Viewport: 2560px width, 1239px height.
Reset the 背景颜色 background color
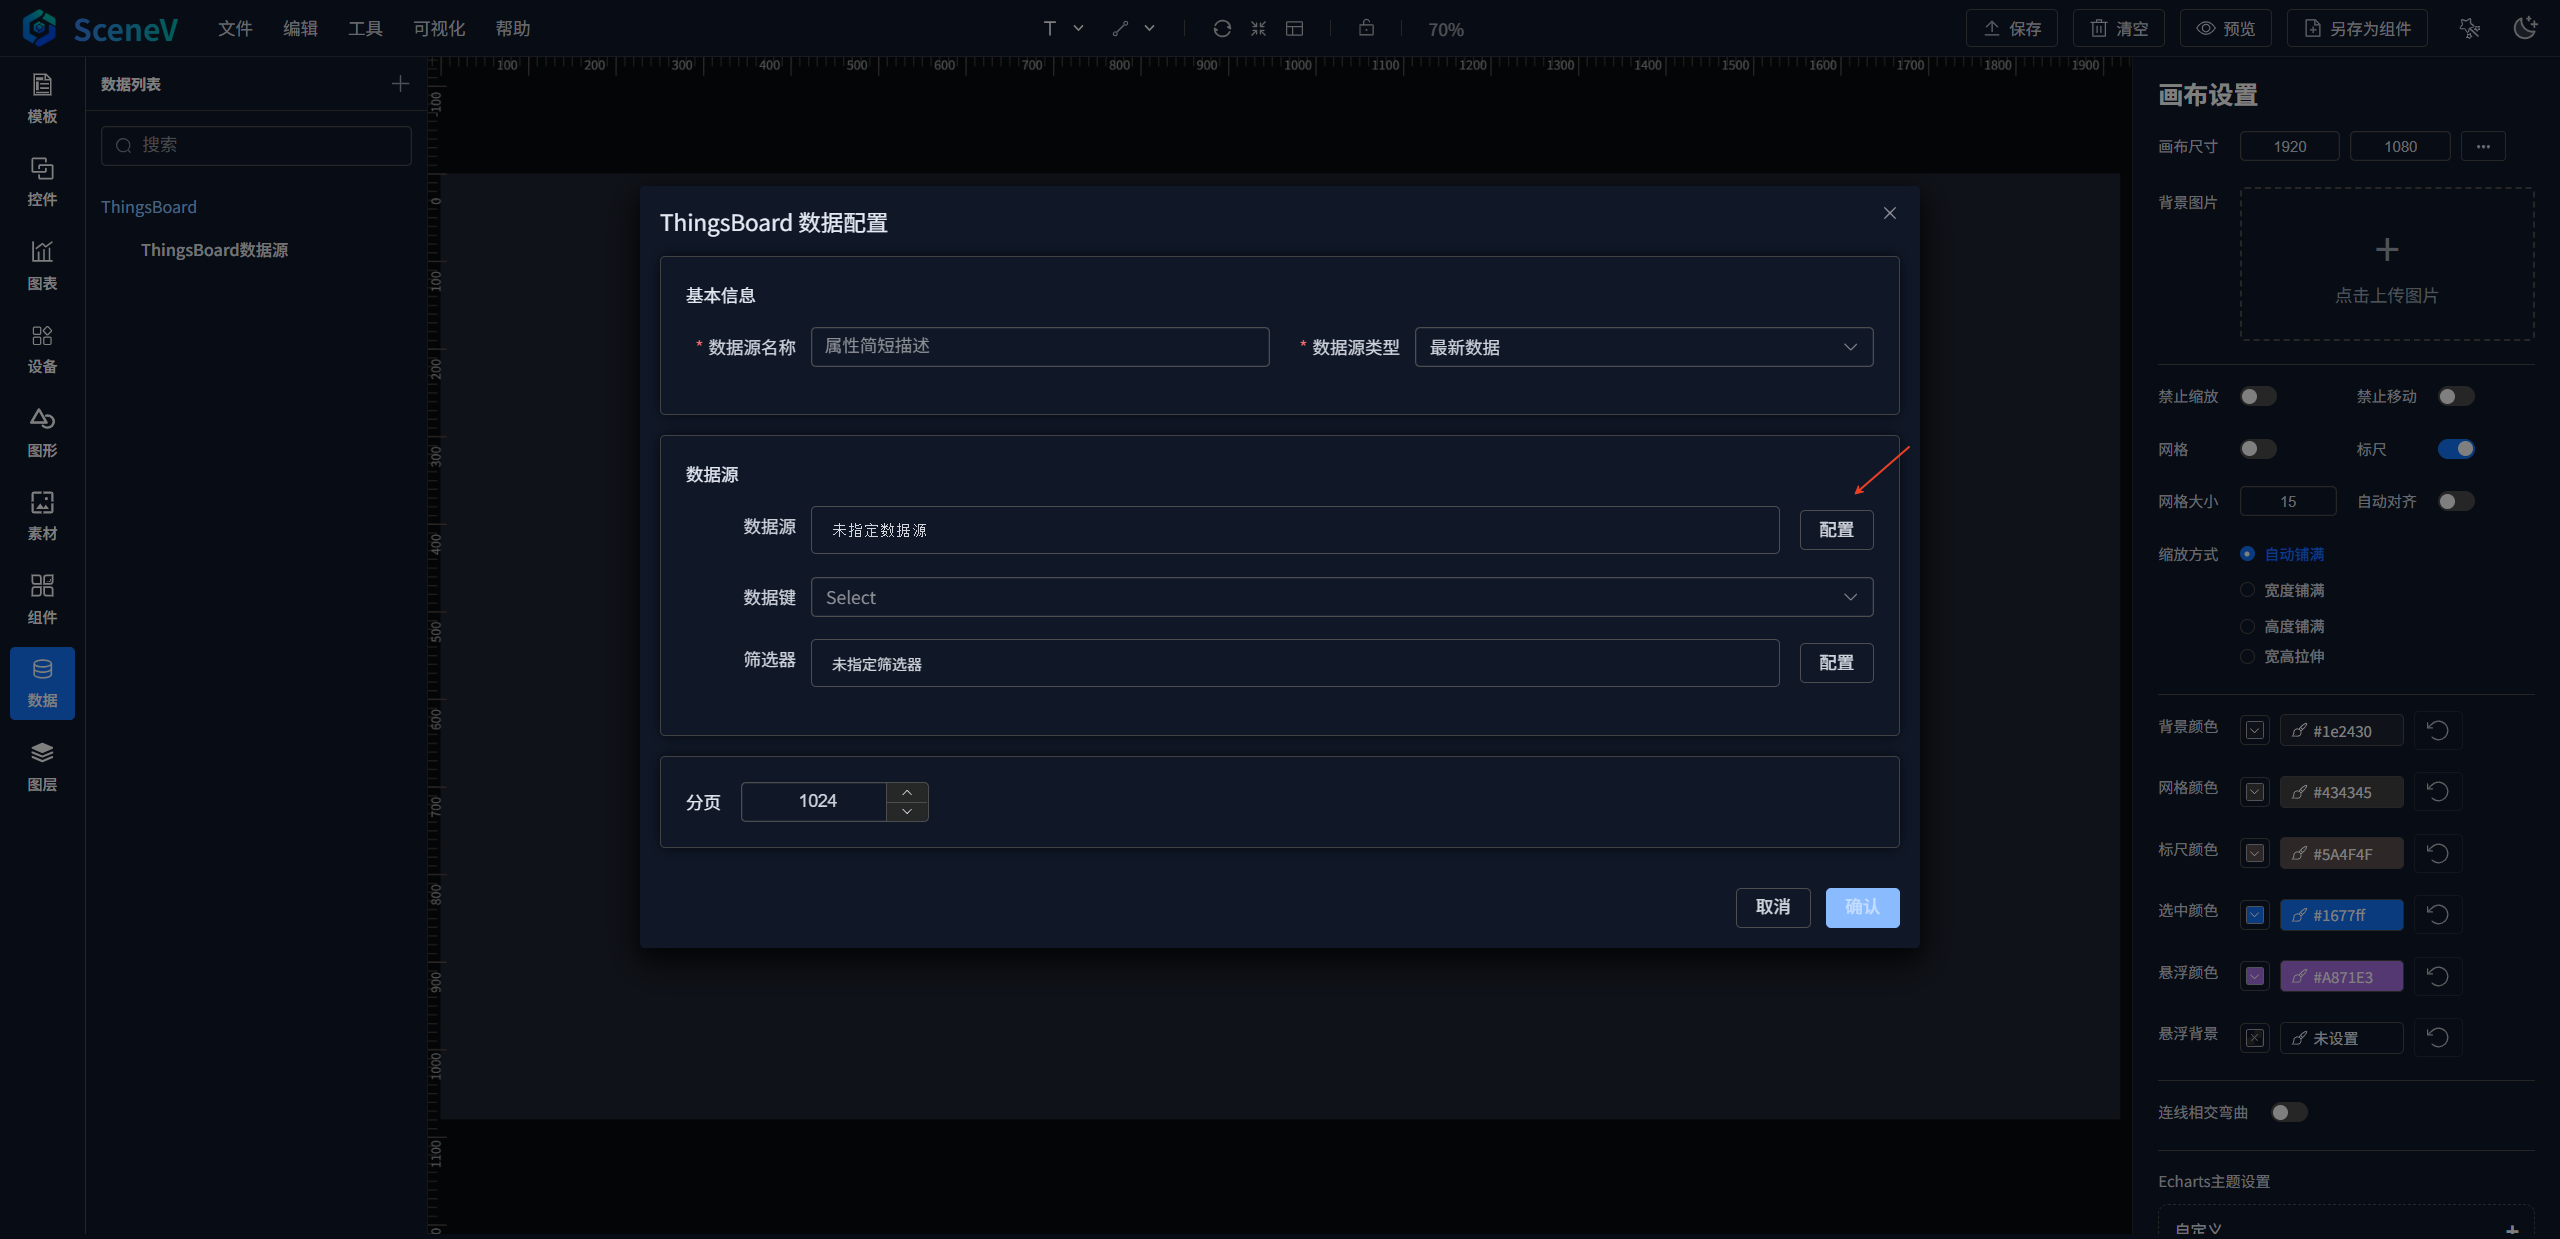click(2438, 731)
